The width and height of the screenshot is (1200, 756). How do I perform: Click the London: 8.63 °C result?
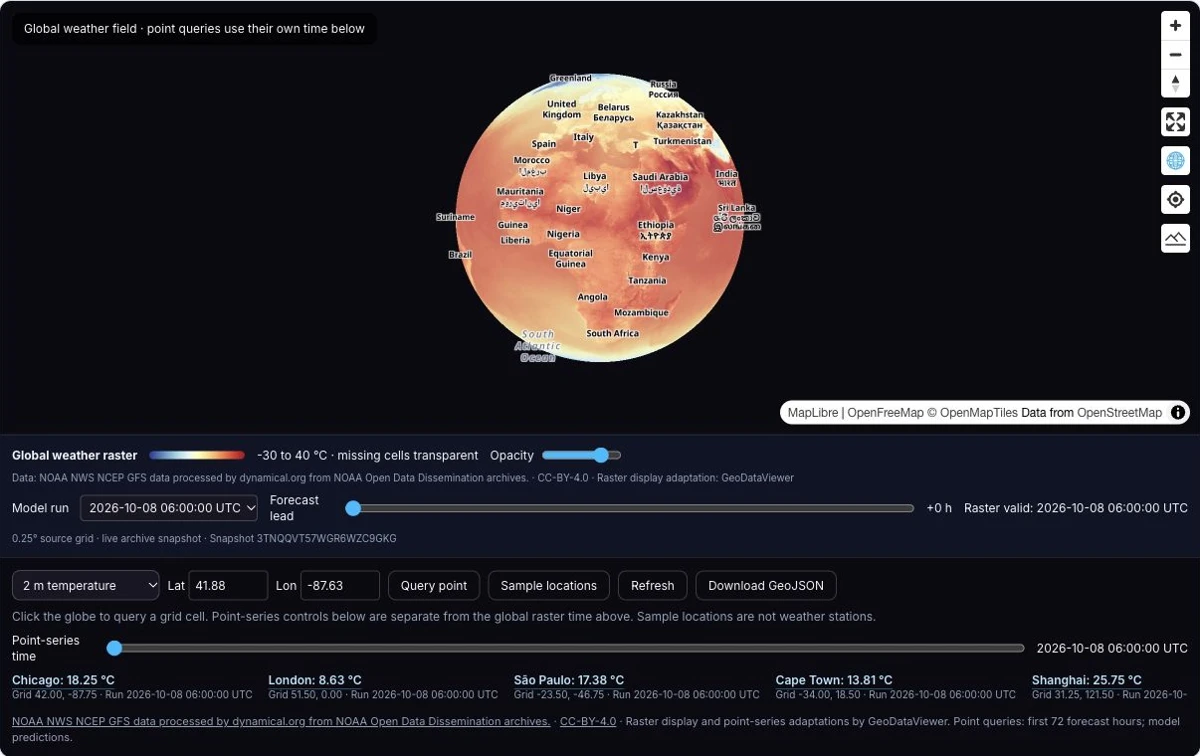(x=315, y=680)
